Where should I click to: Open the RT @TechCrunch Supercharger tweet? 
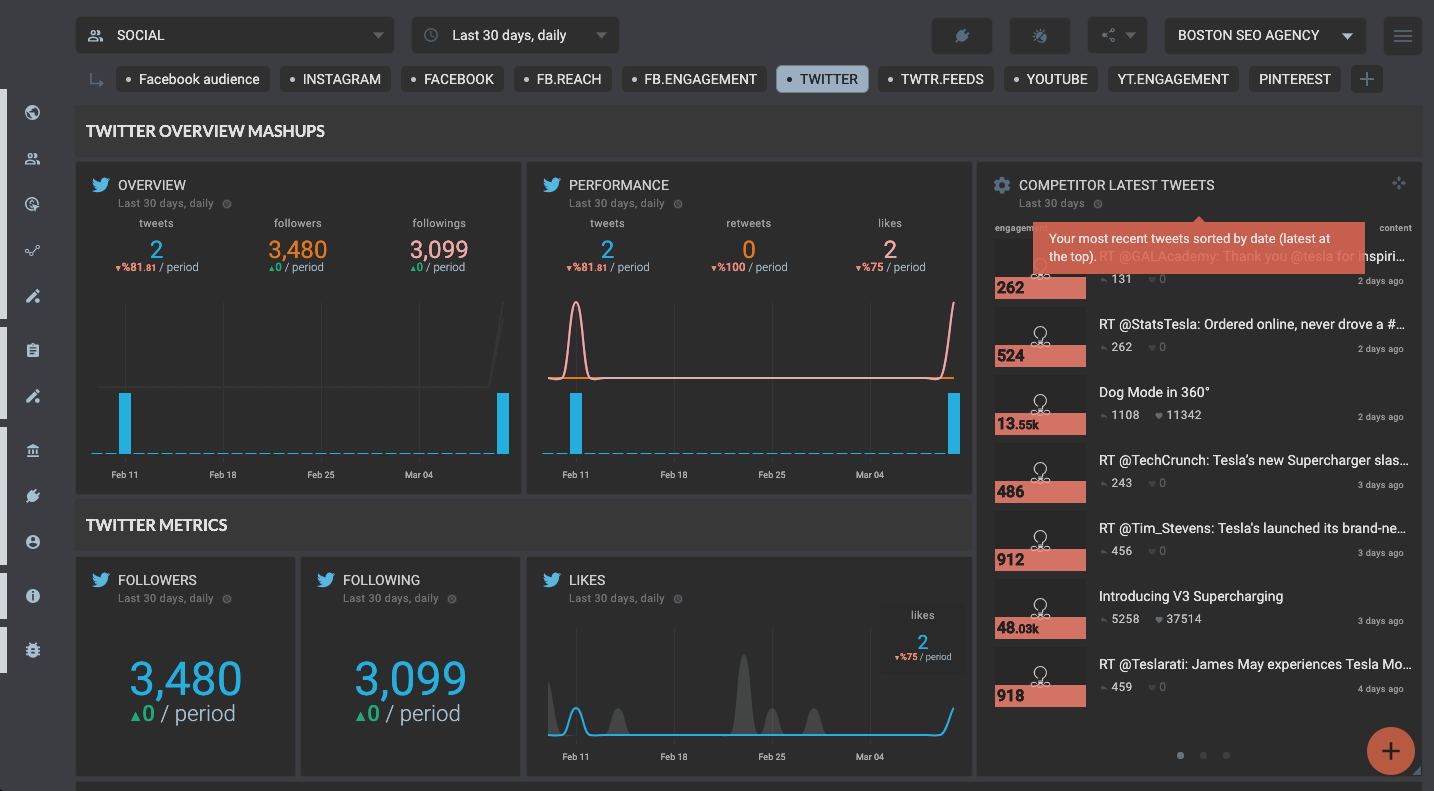1254,460
